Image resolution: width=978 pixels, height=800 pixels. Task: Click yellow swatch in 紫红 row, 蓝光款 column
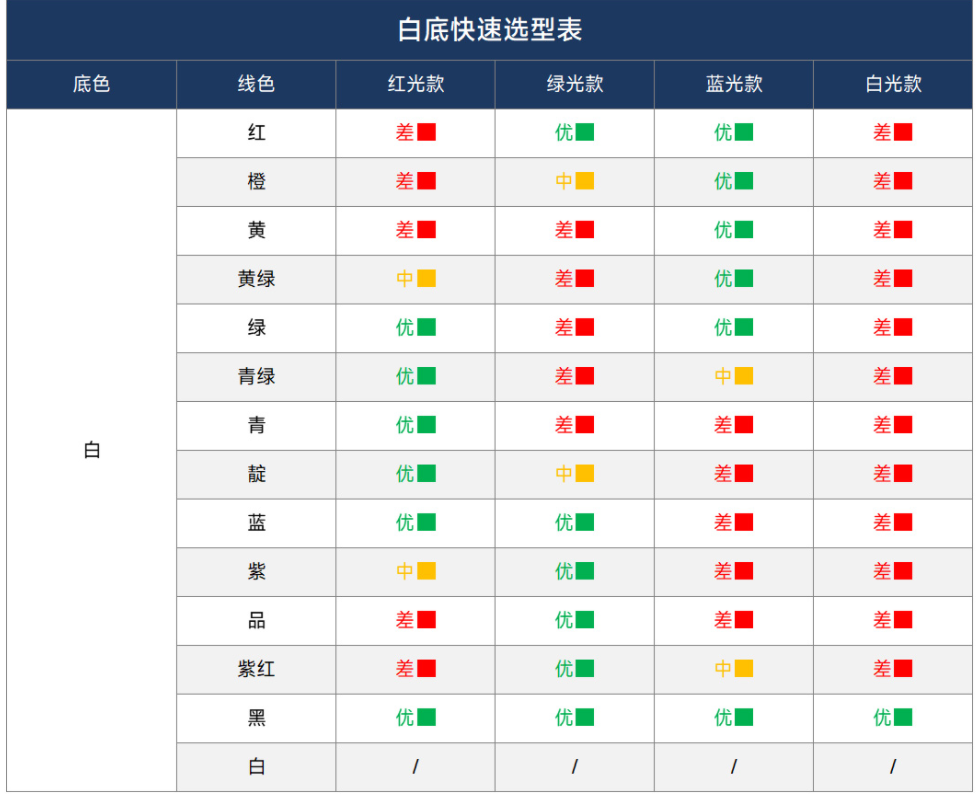744,669
